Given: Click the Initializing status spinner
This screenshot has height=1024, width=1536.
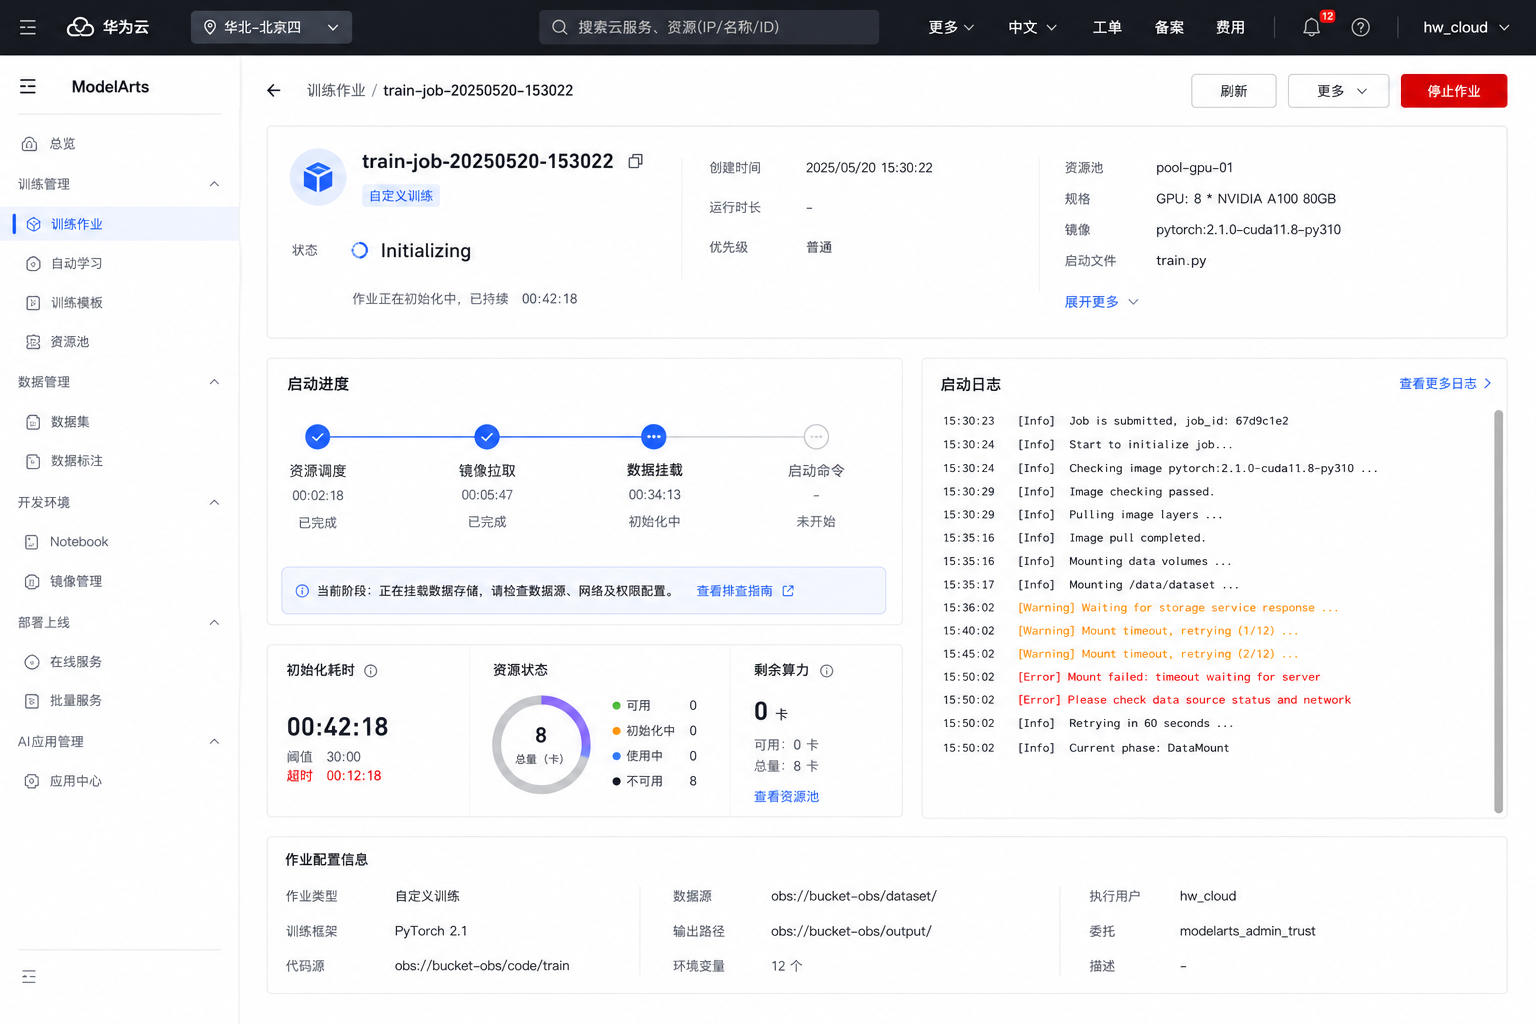Looking at the screenshot, I should point(359,250).
